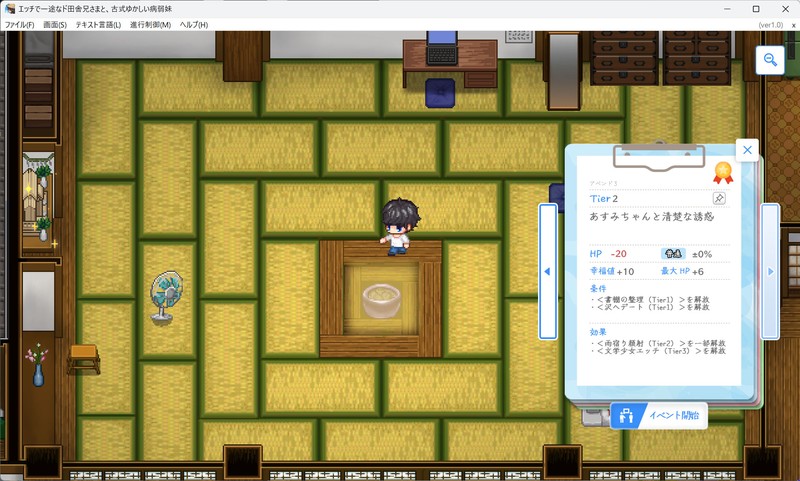Click the dark-haired player character
Image resolution: width=800 pixels, height=481 pixels.
click(399, 224)
